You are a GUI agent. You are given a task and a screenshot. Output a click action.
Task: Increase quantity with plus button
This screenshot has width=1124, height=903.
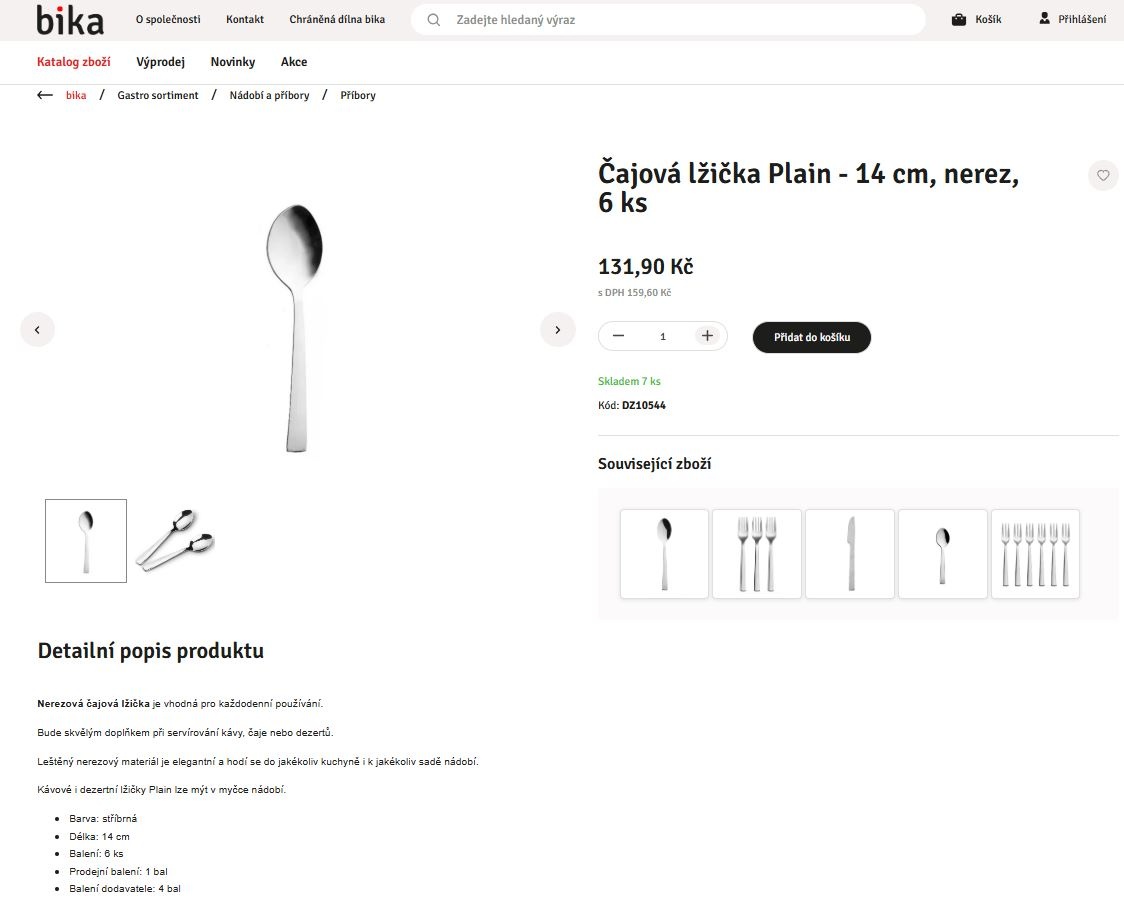coord(707,336)
